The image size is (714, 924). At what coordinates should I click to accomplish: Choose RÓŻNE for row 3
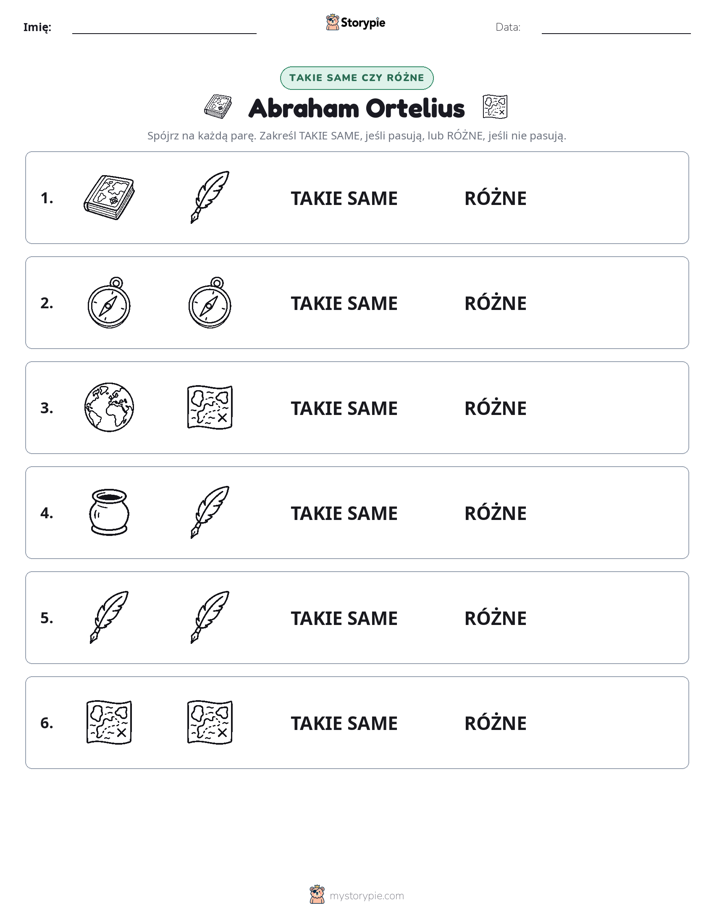495,408
